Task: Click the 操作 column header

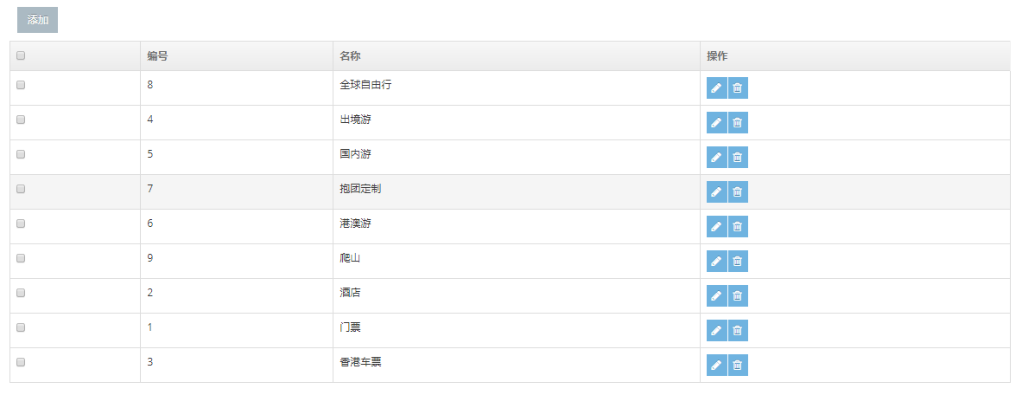Action: (x=718, y=56)
